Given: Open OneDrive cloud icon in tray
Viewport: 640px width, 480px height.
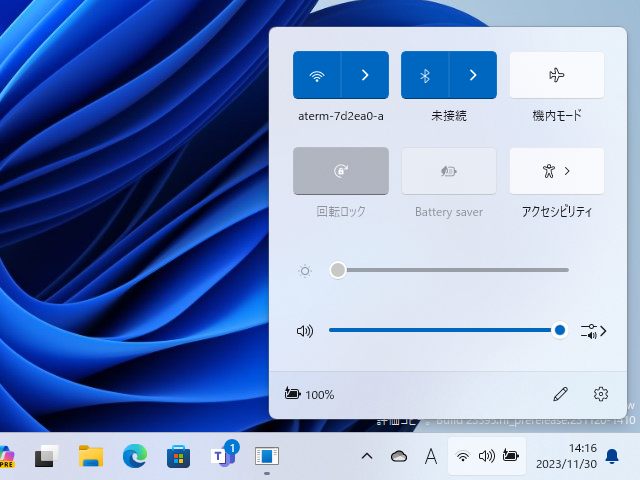Looking at the screenshot, I should point(399,456).
